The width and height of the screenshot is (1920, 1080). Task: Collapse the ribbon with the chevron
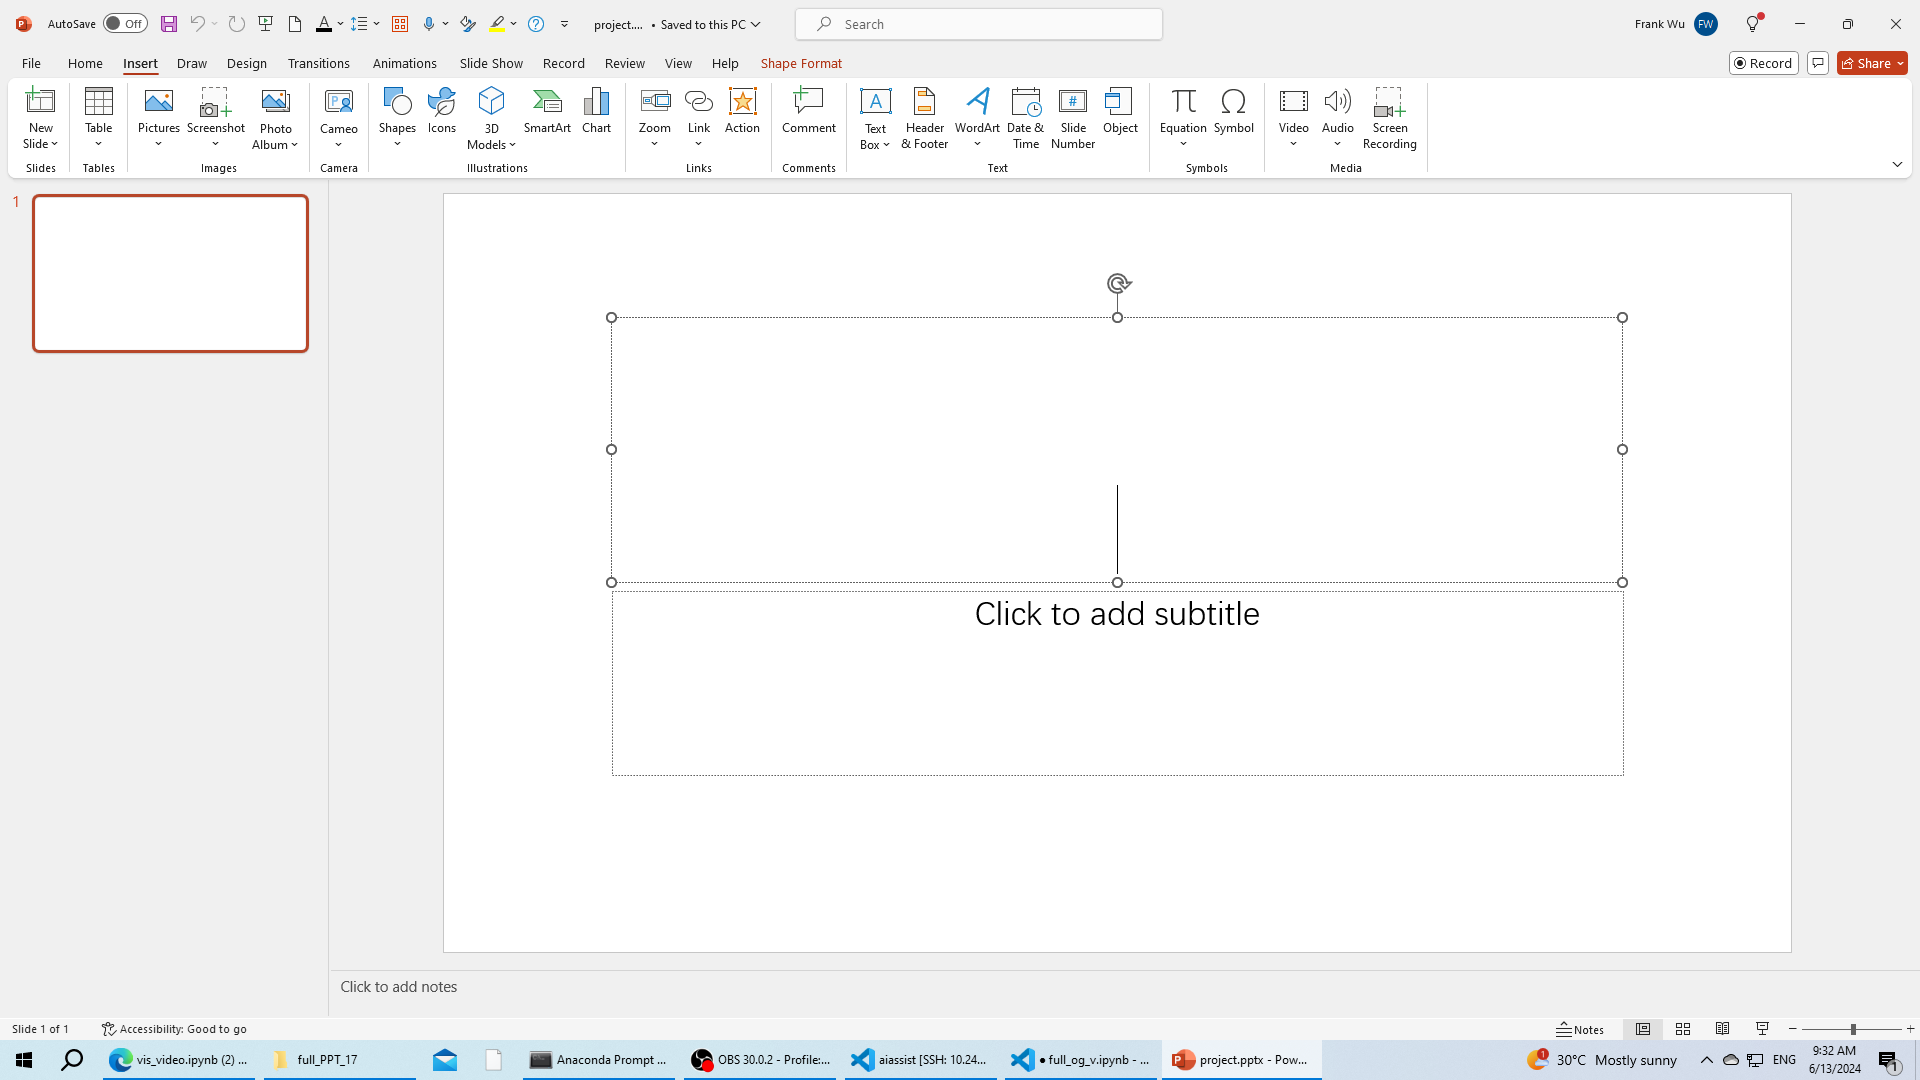[1897, 164]
